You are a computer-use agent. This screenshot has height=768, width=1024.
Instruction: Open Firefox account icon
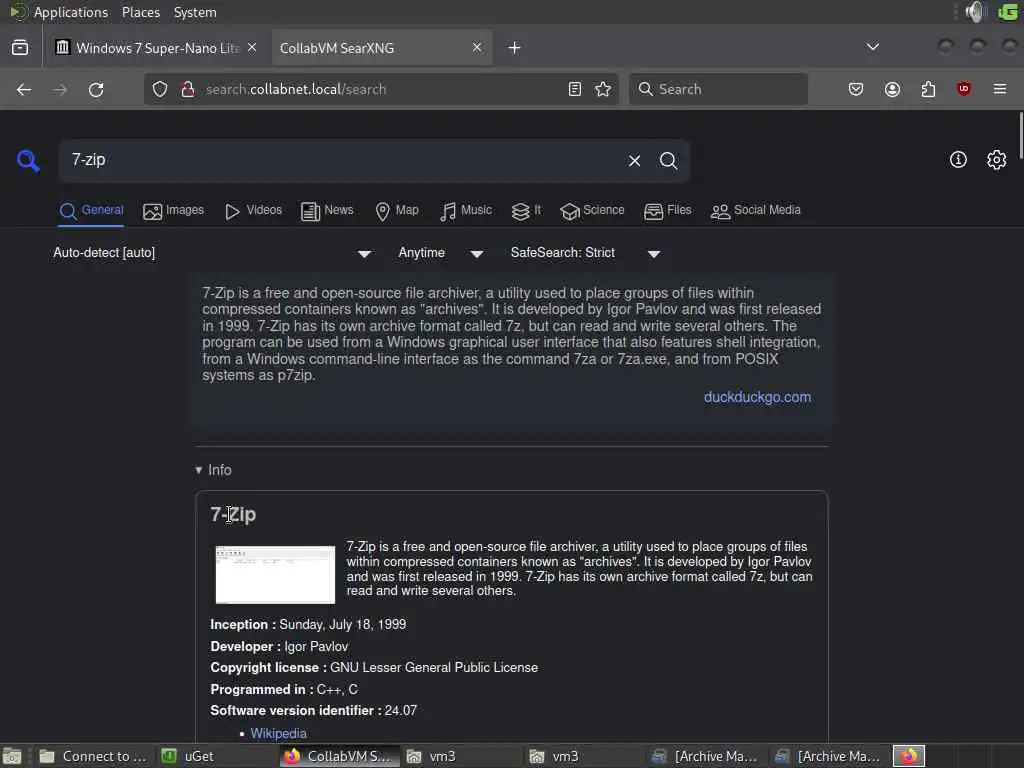[893, 89]
